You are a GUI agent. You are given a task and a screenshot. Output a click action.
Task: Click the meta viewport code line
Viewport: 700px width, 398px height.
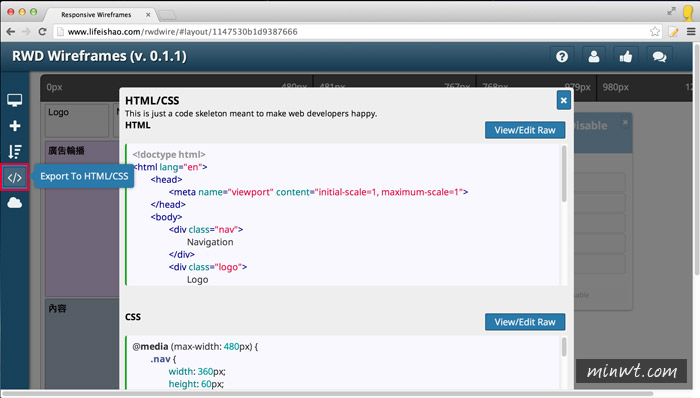point(318,192)
